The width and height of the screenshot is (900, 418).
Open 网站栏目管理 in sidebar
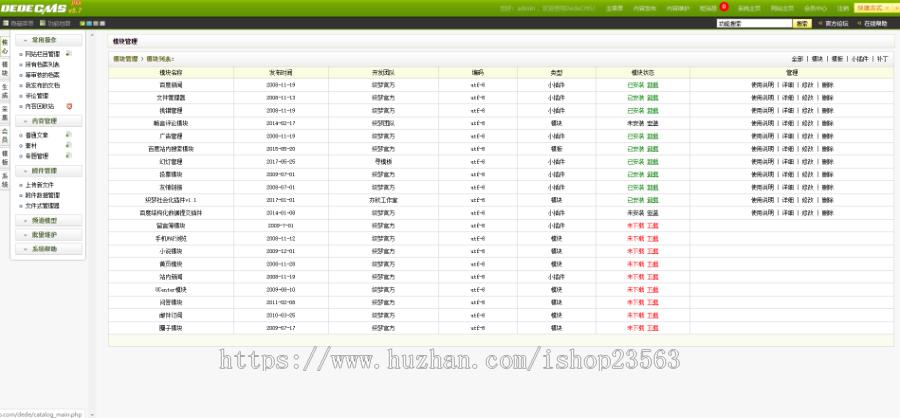pos(42,54)
